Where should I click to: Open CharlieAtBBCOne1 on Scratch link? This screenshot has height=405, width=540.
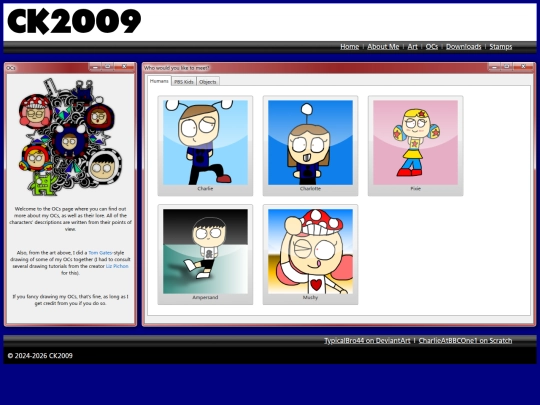tap(465, 341)
